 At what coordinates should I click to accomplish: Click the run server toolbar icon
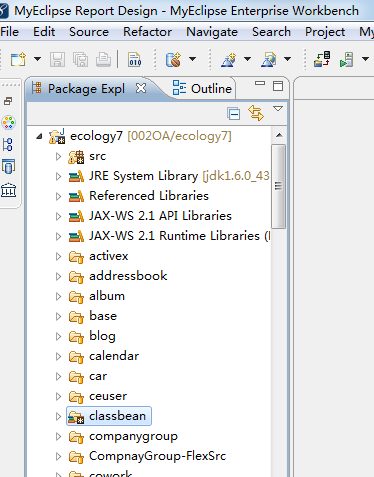tap(347, 60)
